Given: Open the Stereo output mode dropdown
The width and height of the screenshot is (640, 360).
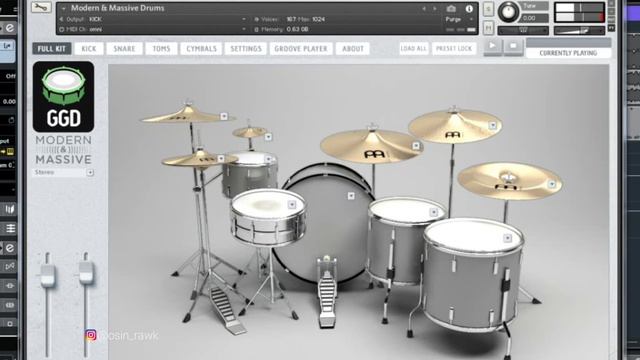Looking at the screenshot, I should (x=90, y=173).
